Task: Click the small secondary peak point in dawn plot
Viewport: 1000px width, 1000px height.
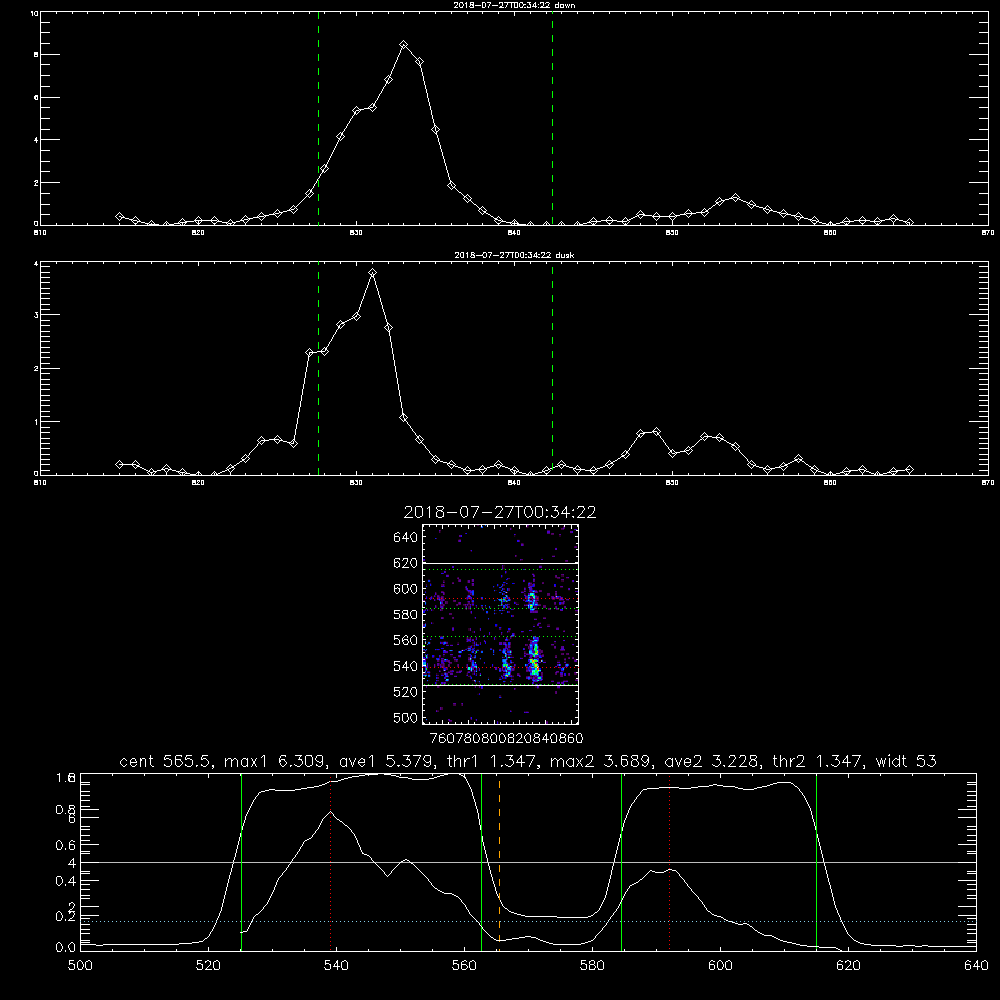Action: click(x=735, y=198)
